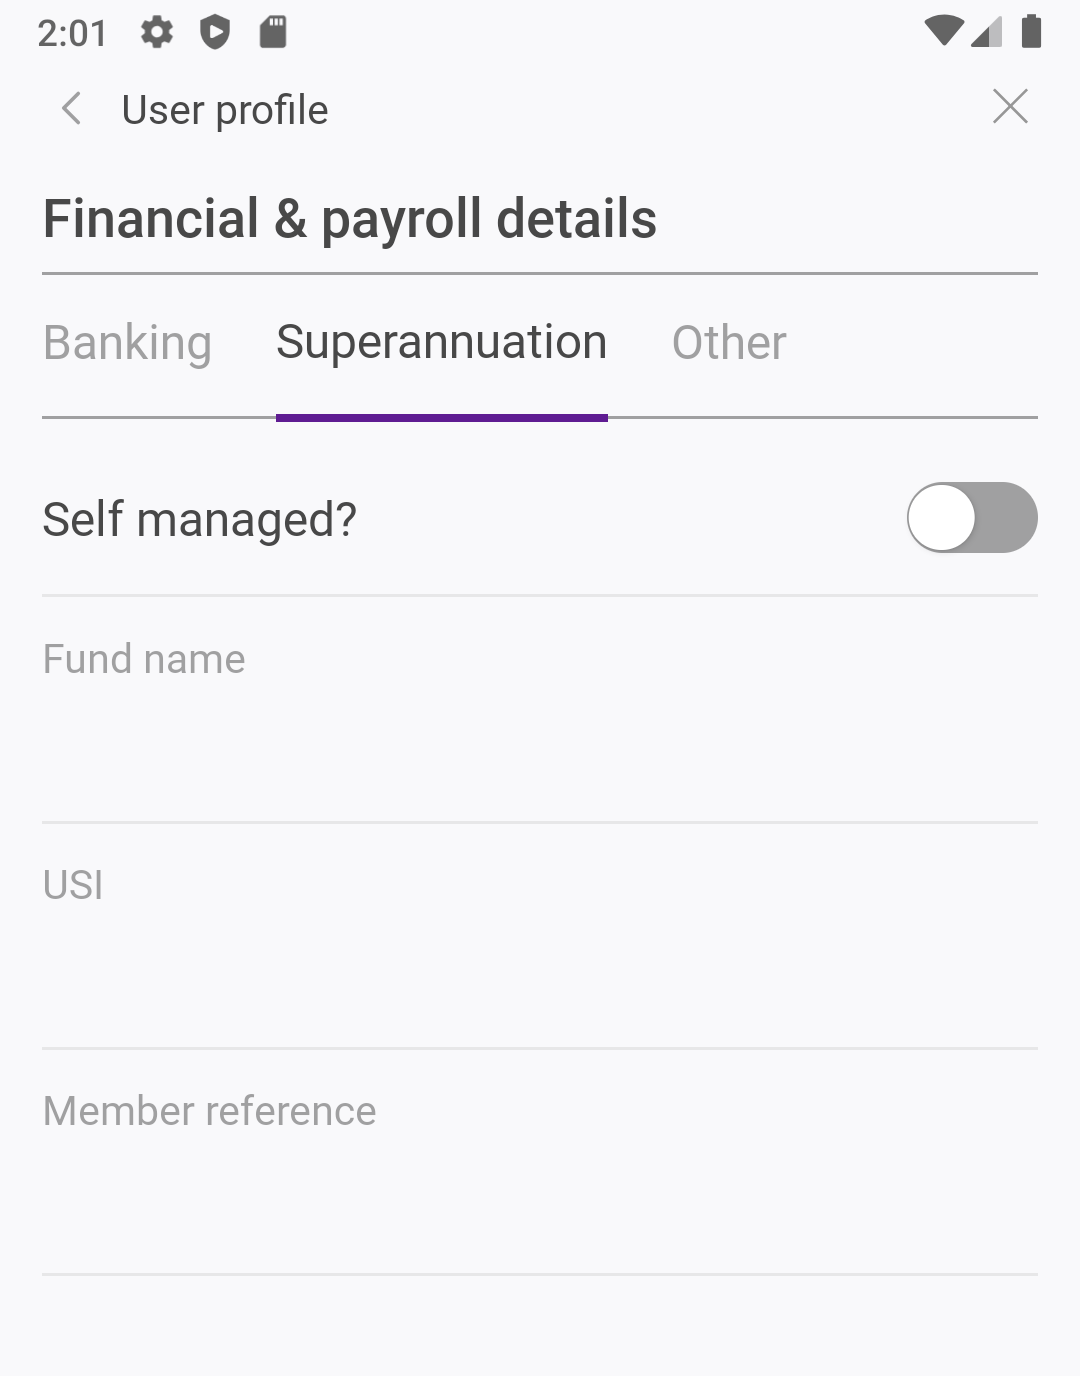Tap the Wi-Fi signal icon
Image resolution: width=1080 pixels, height=1376 pixels.
(x=943, y=32)
